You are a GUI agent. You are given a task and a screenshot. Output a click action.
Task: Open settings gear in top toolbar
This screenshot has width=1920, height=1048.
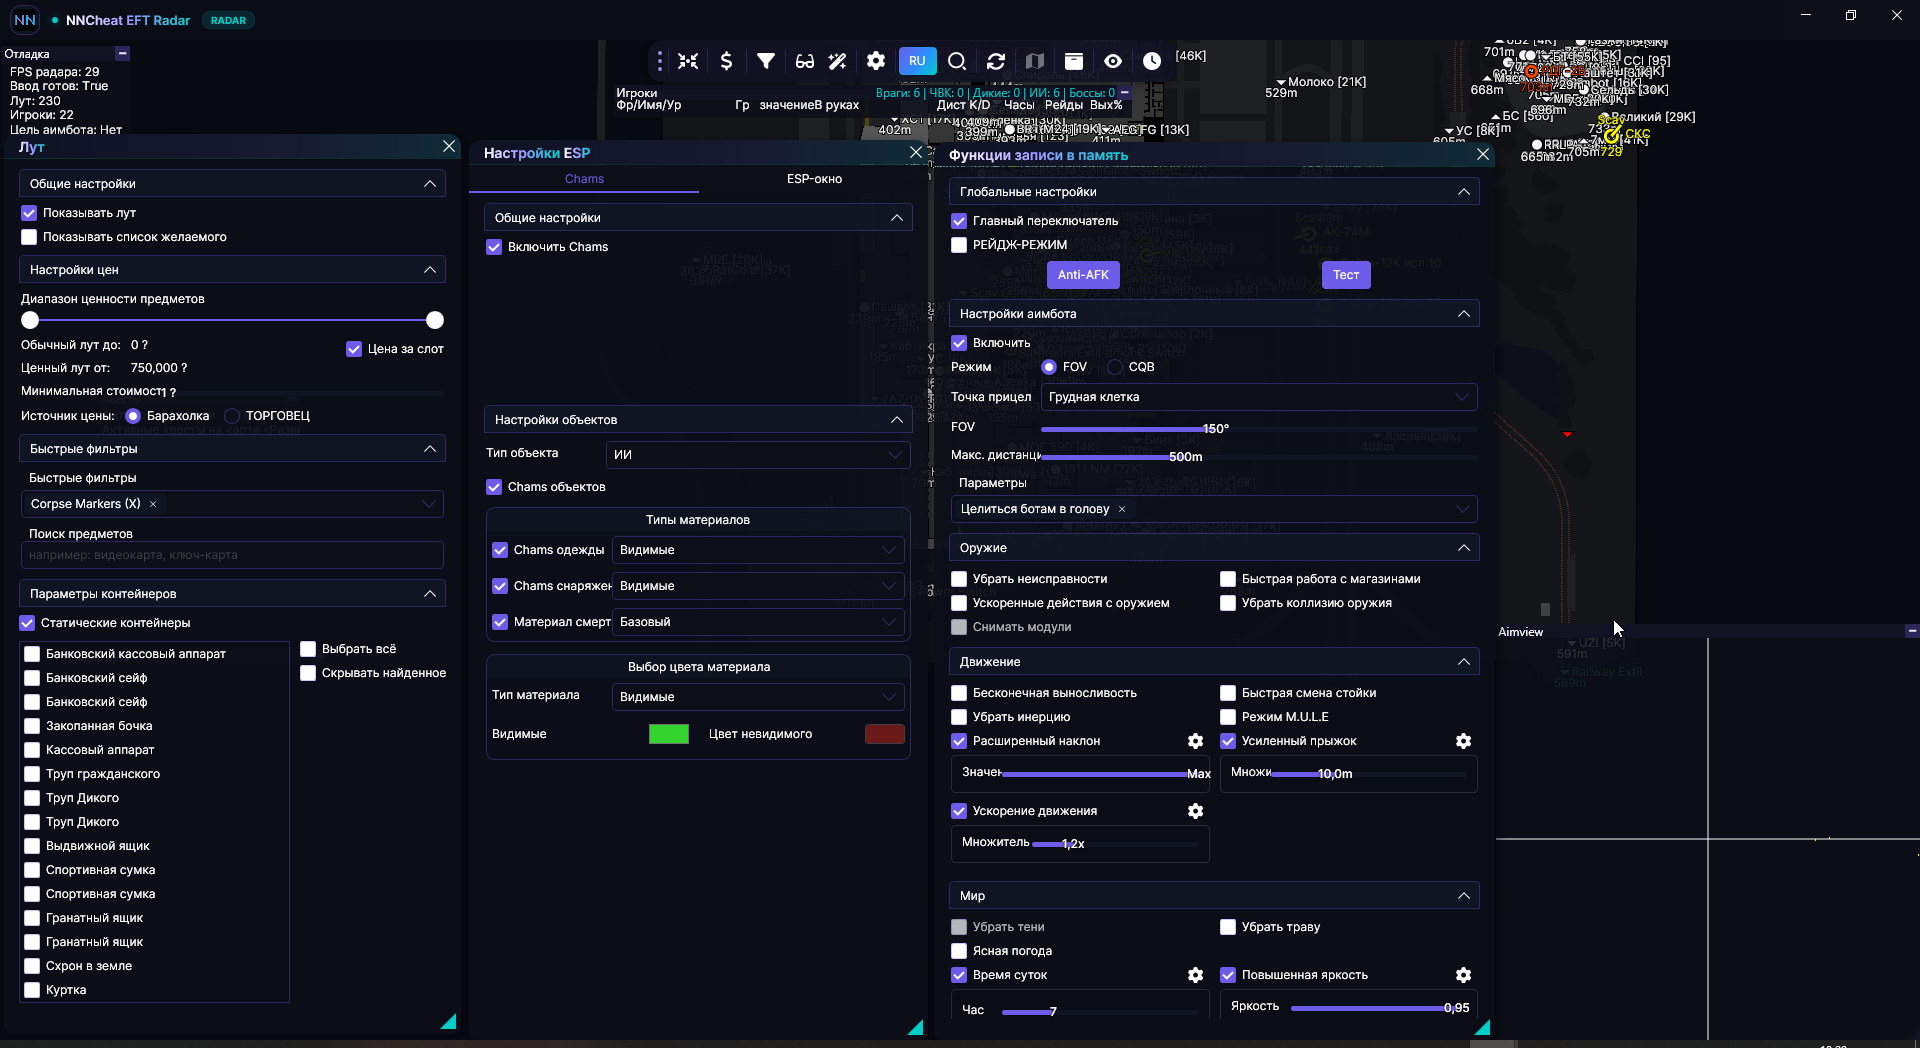click(876, 61)
